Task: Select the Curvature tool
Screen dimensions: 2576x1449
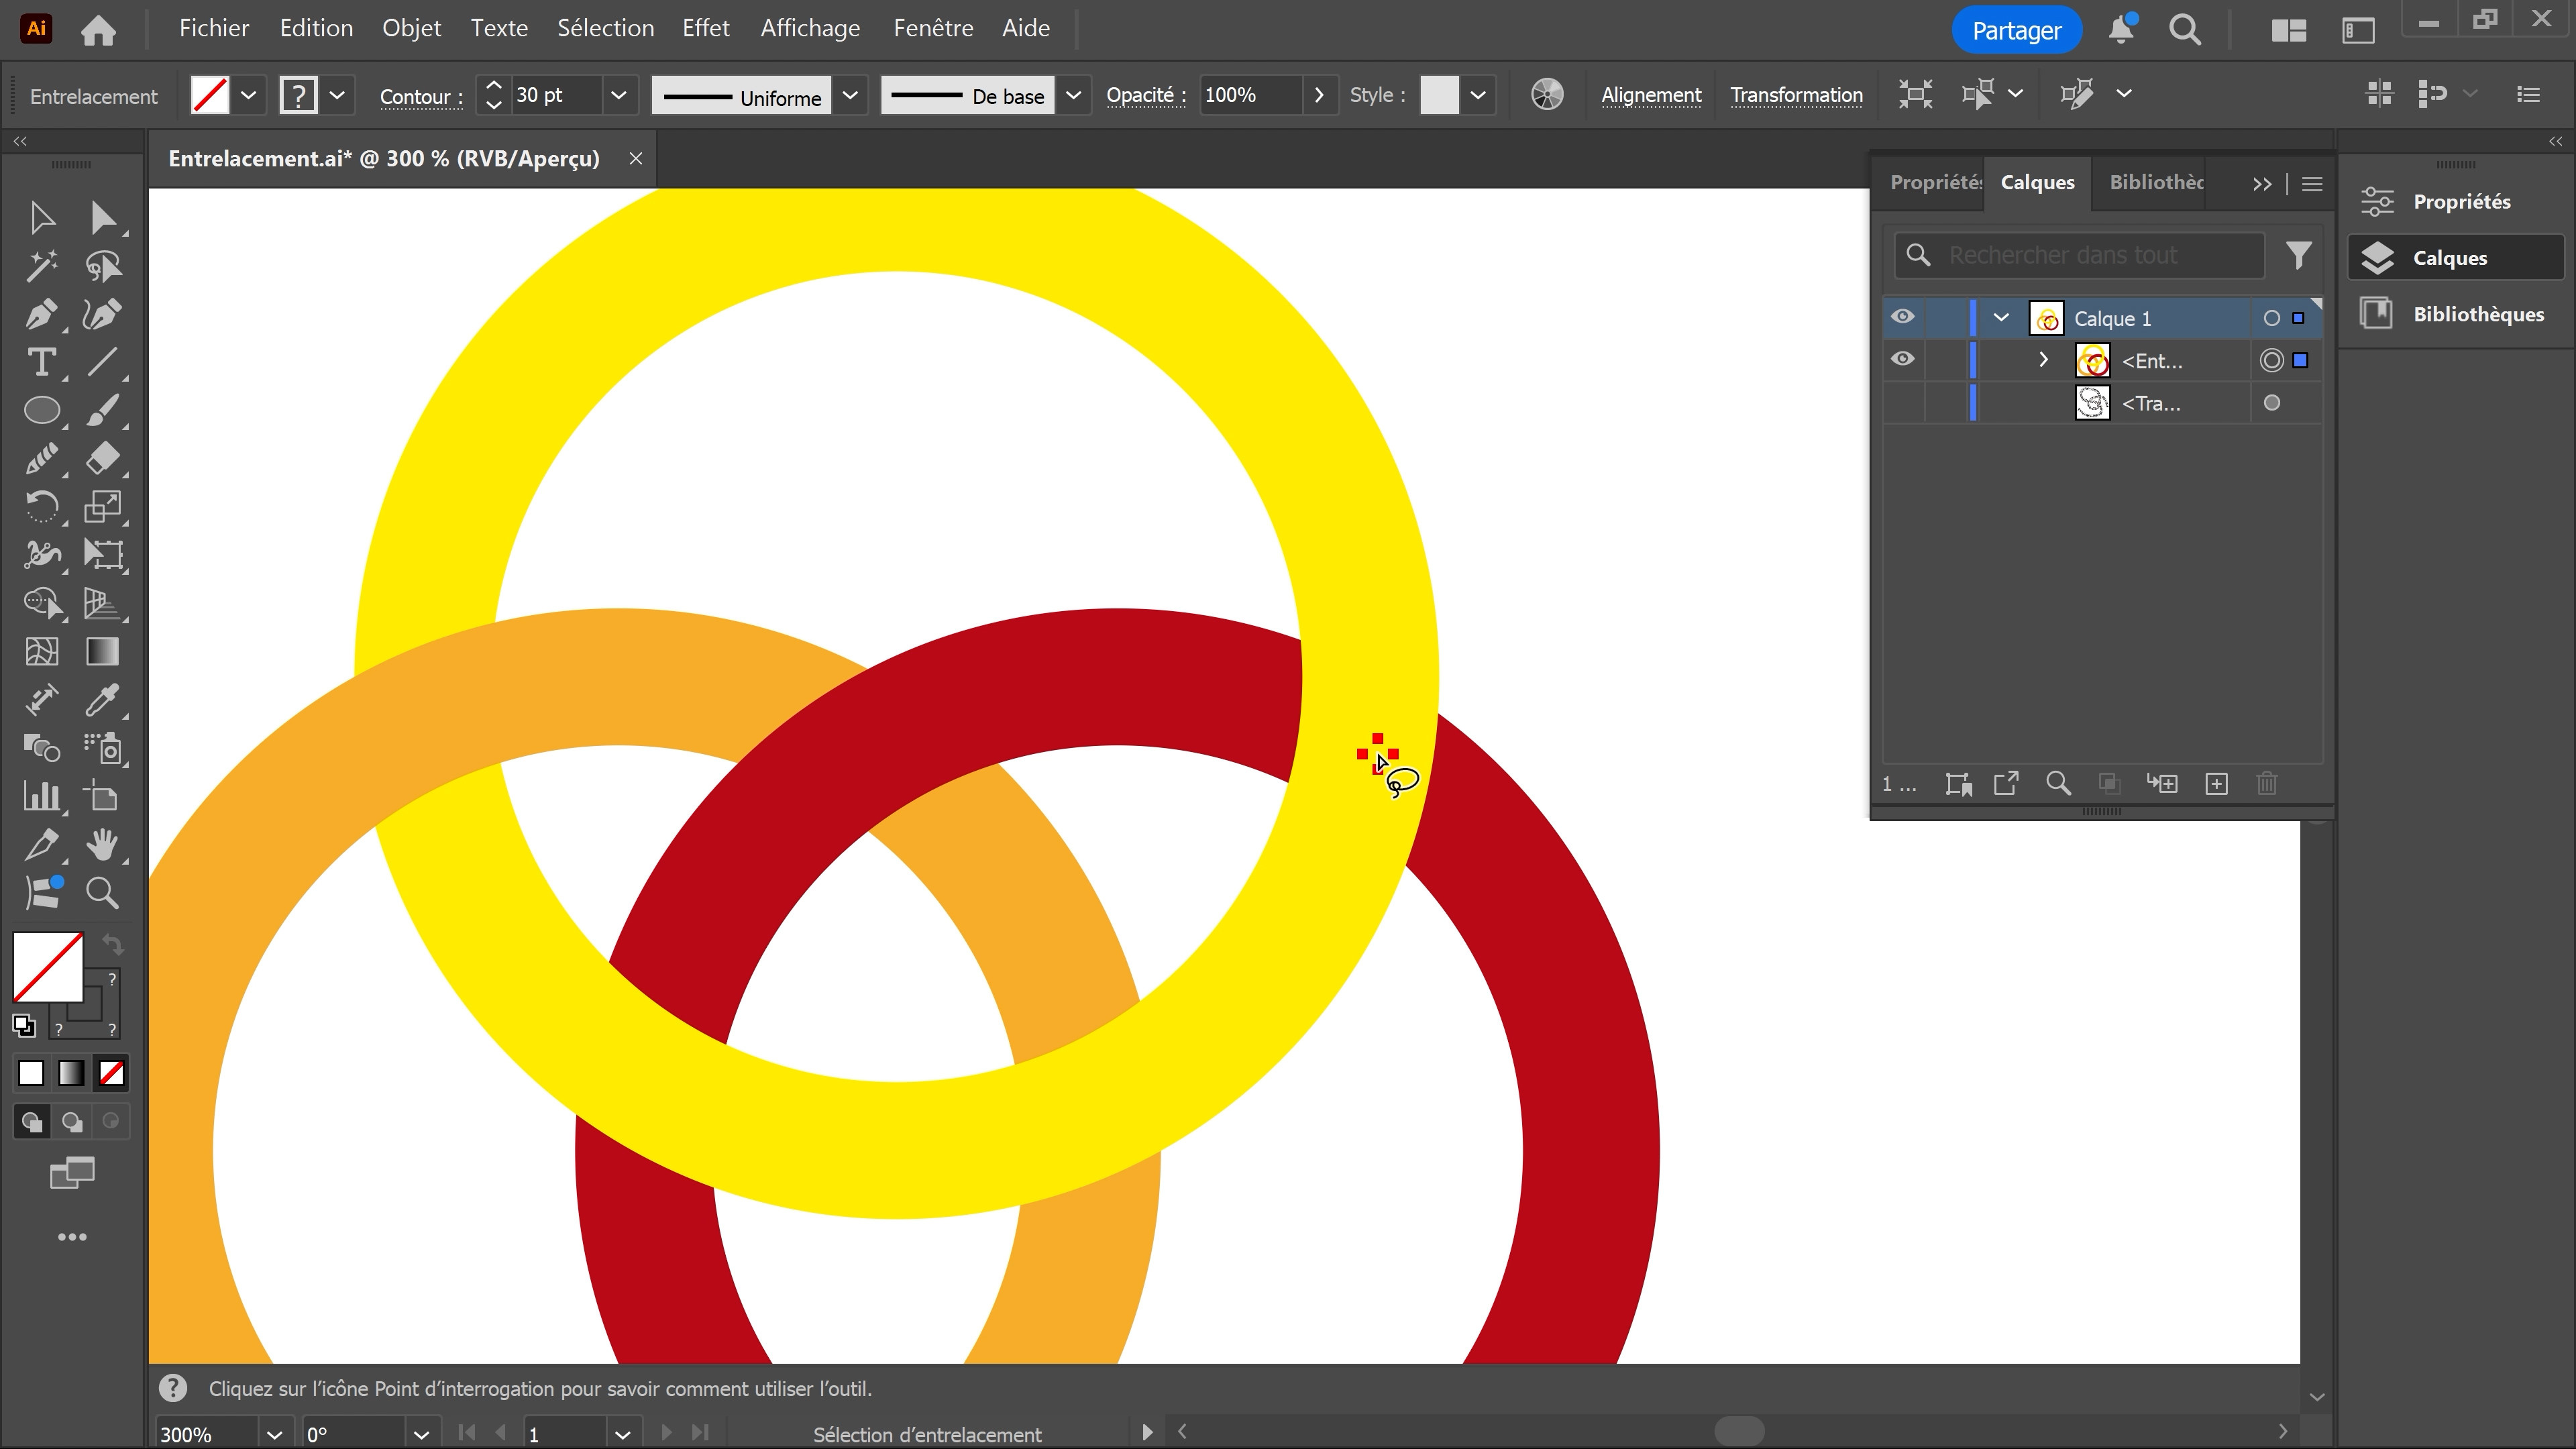Action: [x=102, y=314]
